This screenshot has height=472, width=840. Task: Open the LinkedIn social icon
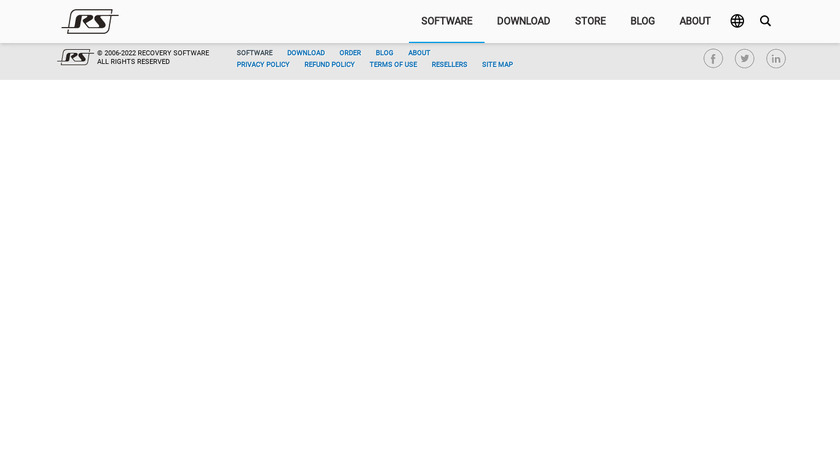pos(776,58)
